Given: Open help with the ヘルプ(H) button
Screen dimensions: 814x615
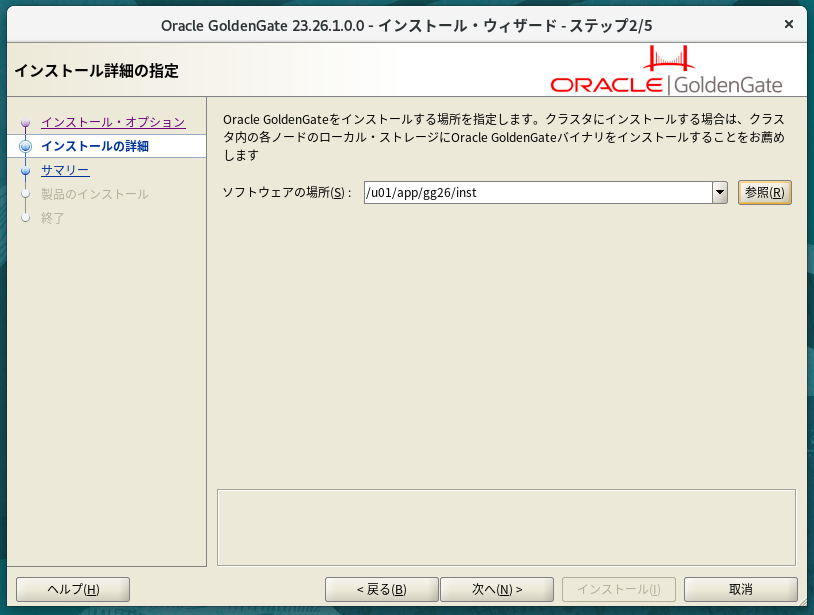Looking at the screenshot, I should tap(73, 589).
